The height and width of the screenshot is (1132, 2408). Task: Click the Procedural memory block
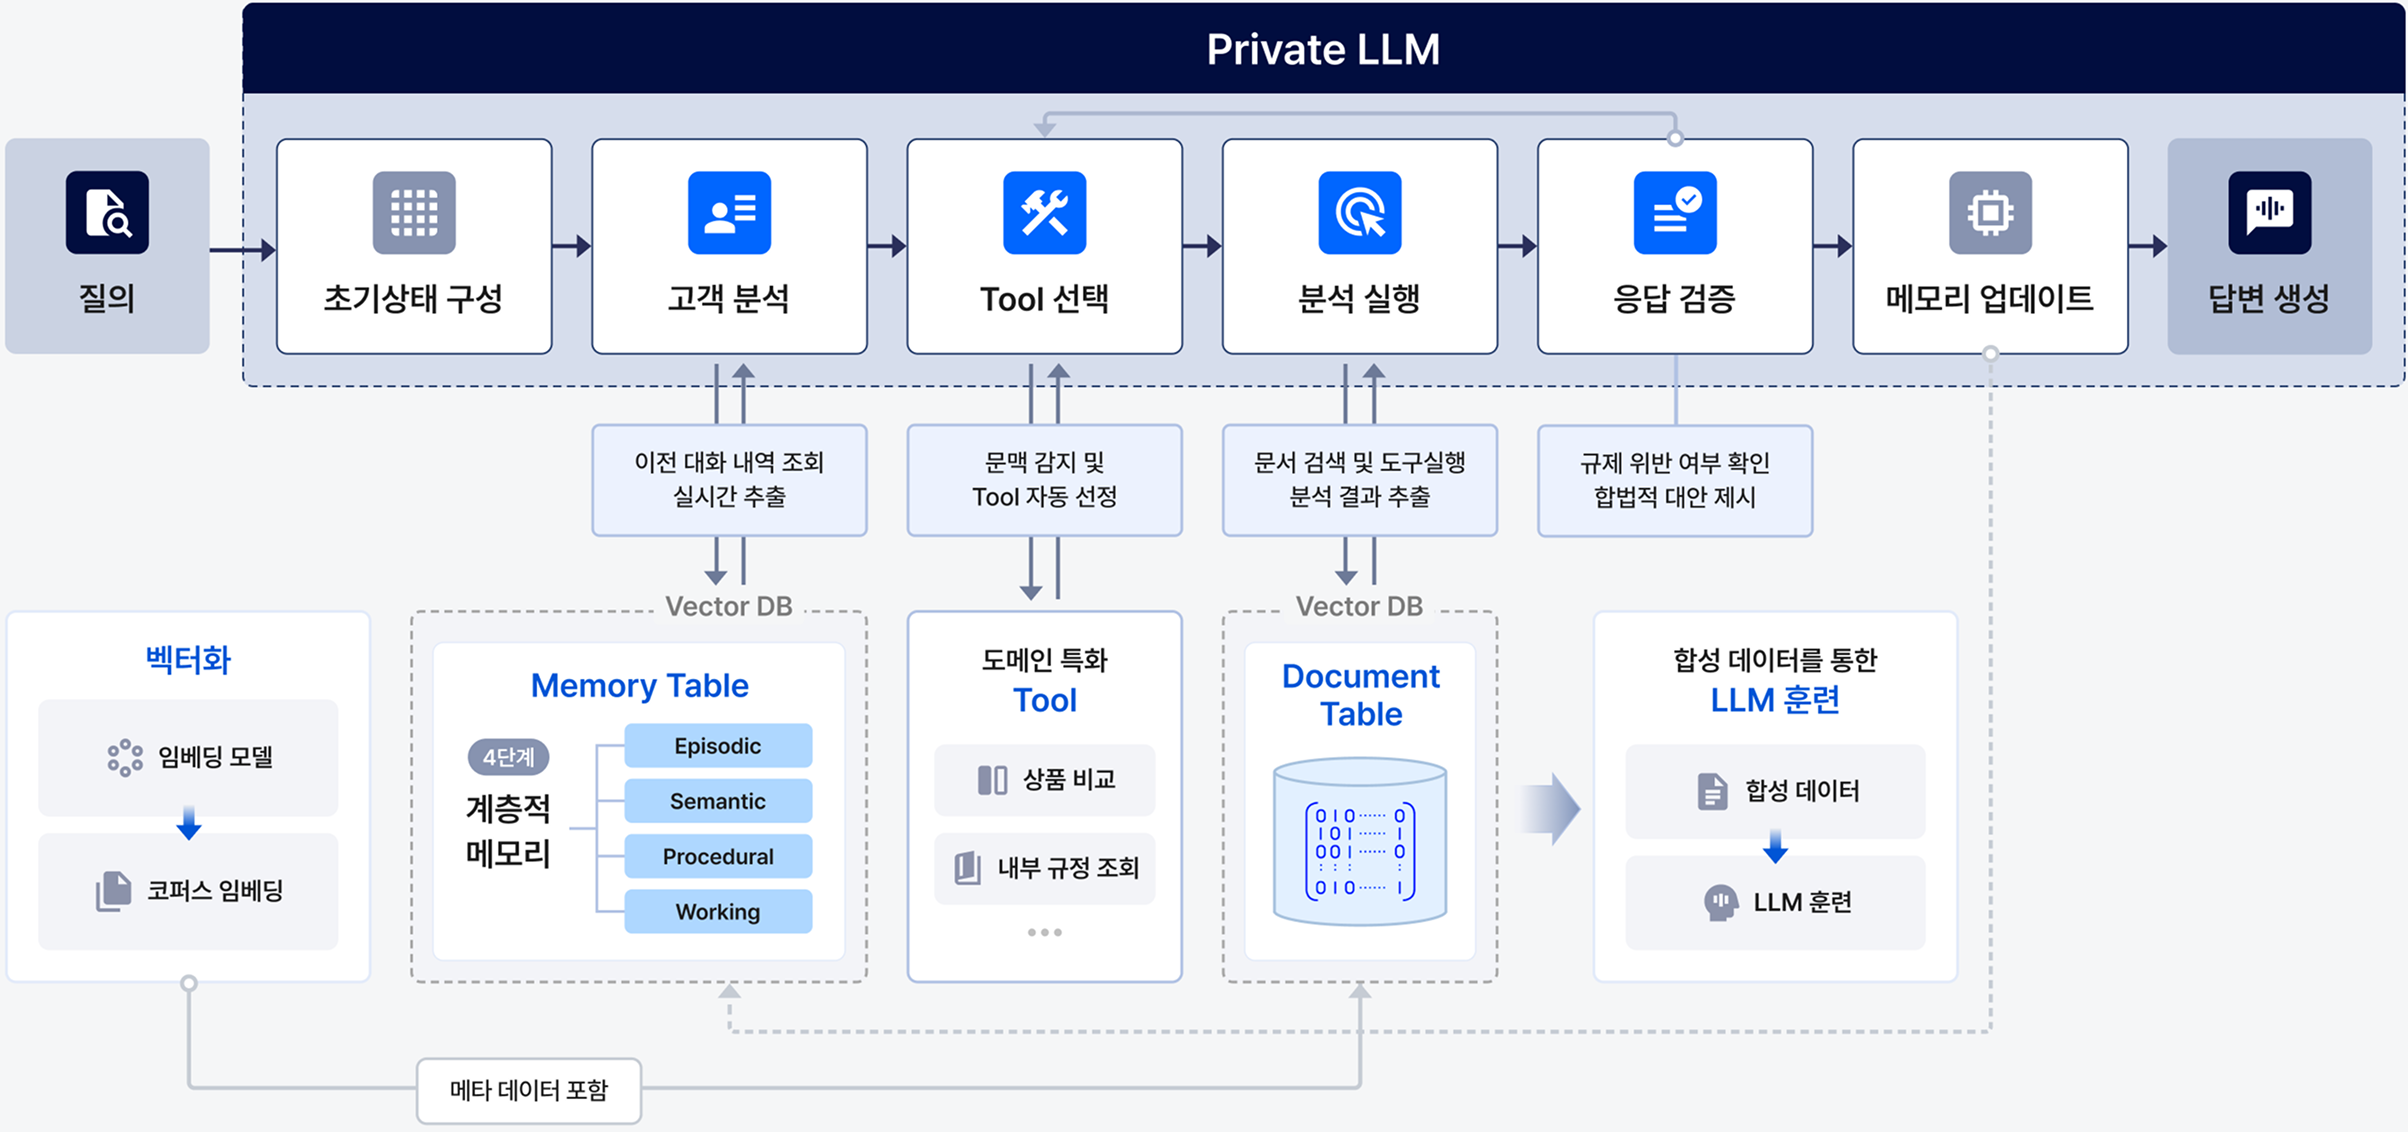(717, 856)
